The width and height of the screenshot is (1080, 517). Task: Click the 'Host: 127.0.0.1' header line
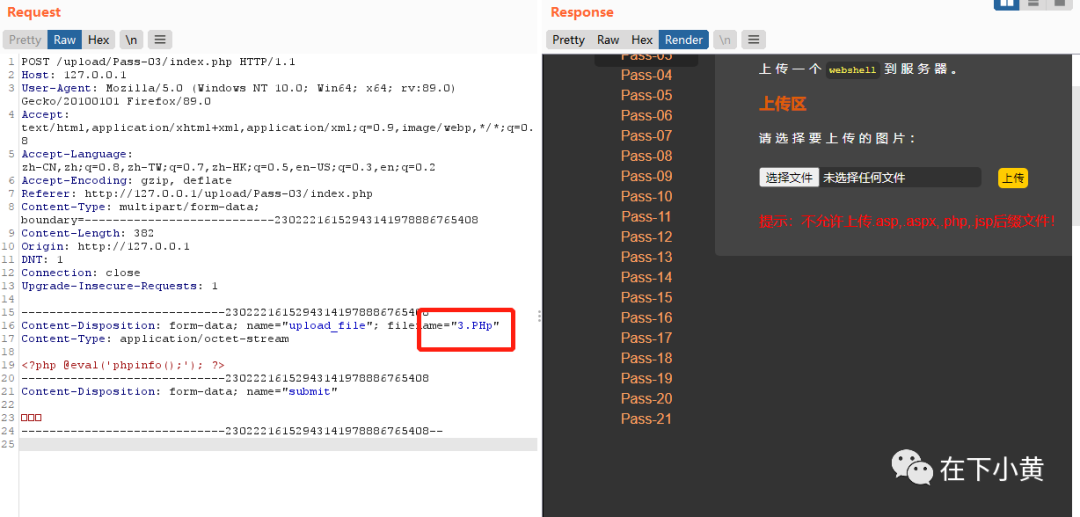click(x=74, y=75)
